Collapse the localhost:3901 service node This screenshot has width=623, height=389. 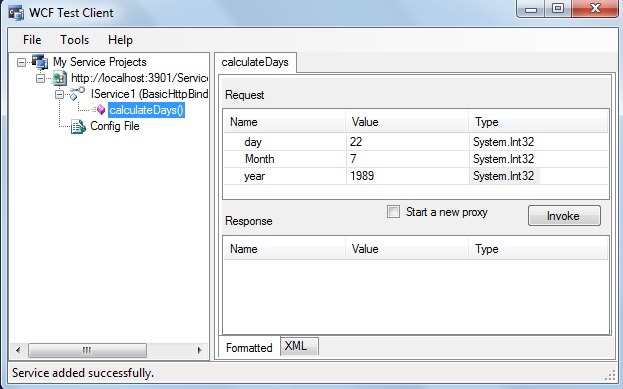click(x=41, y=78)
